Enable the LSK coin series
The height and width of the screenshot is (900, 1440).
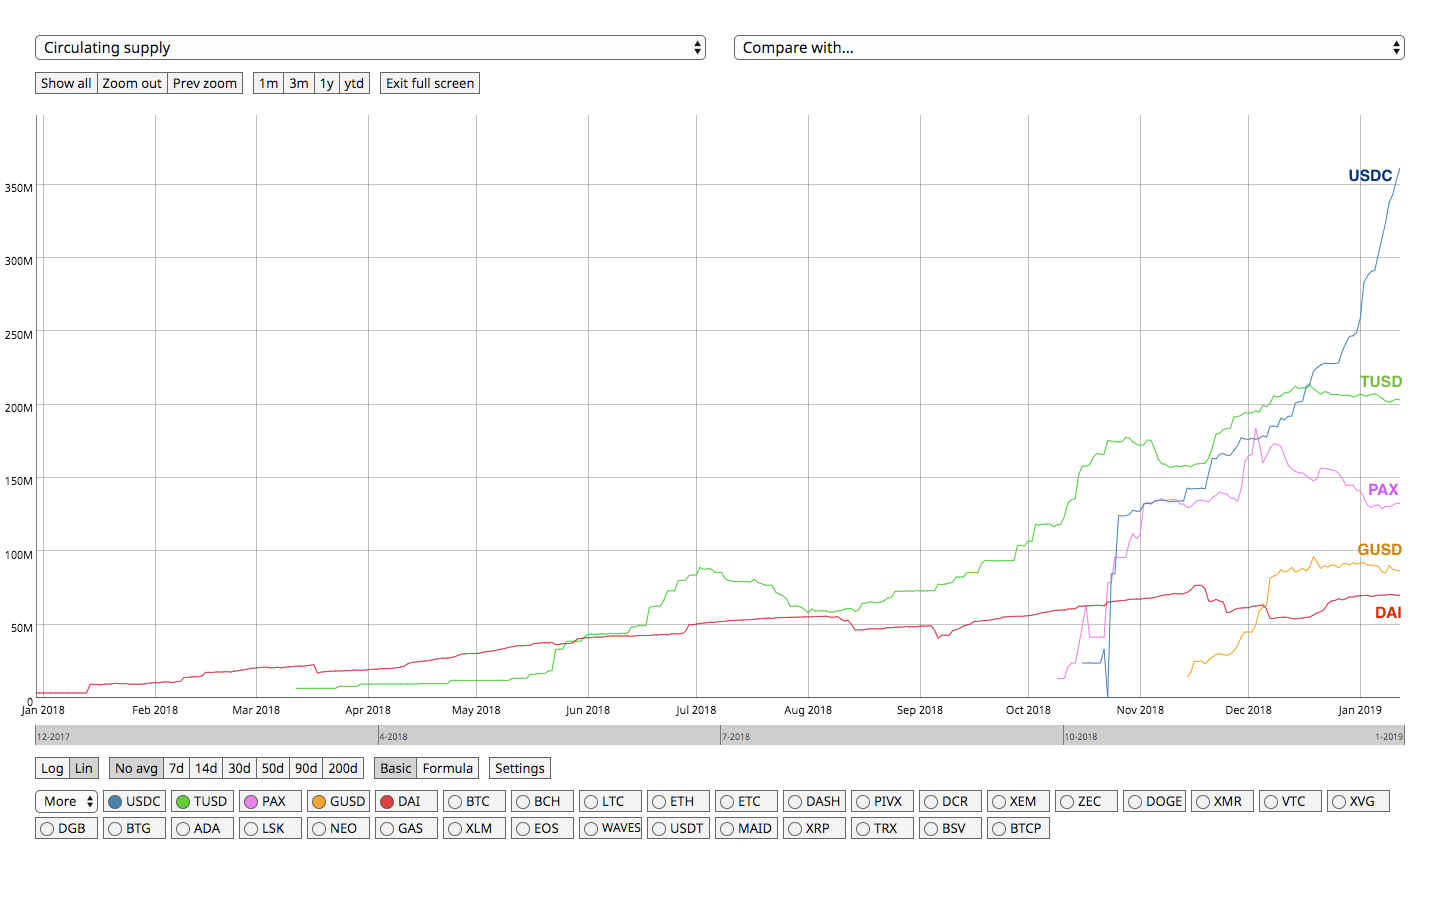pyautogui.click(x=270, y=829)
